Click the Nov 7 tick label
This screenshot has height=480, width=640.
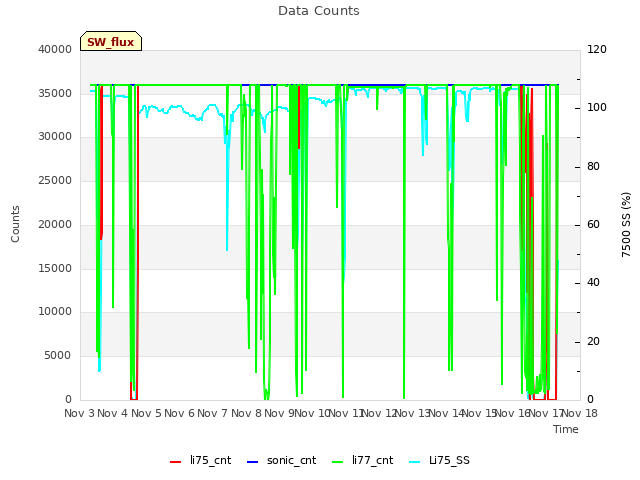coord(212,413)
